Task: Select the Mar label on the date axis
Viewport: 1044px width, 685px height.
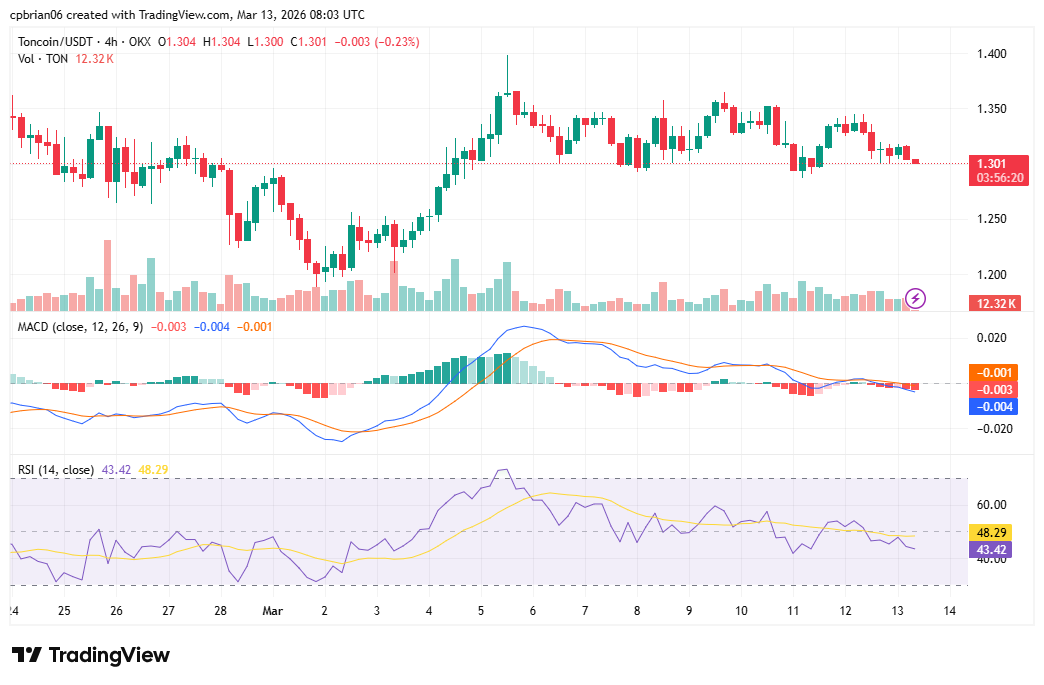Action: [x=272, y=611]
